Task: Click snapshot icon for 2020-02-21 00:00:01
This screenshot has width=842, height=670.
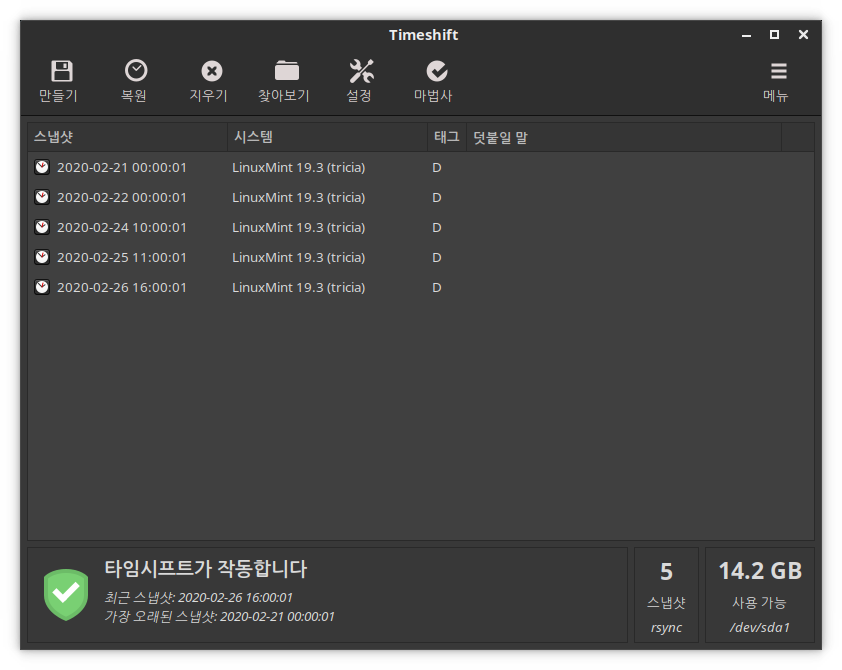Action: (42, 167)
